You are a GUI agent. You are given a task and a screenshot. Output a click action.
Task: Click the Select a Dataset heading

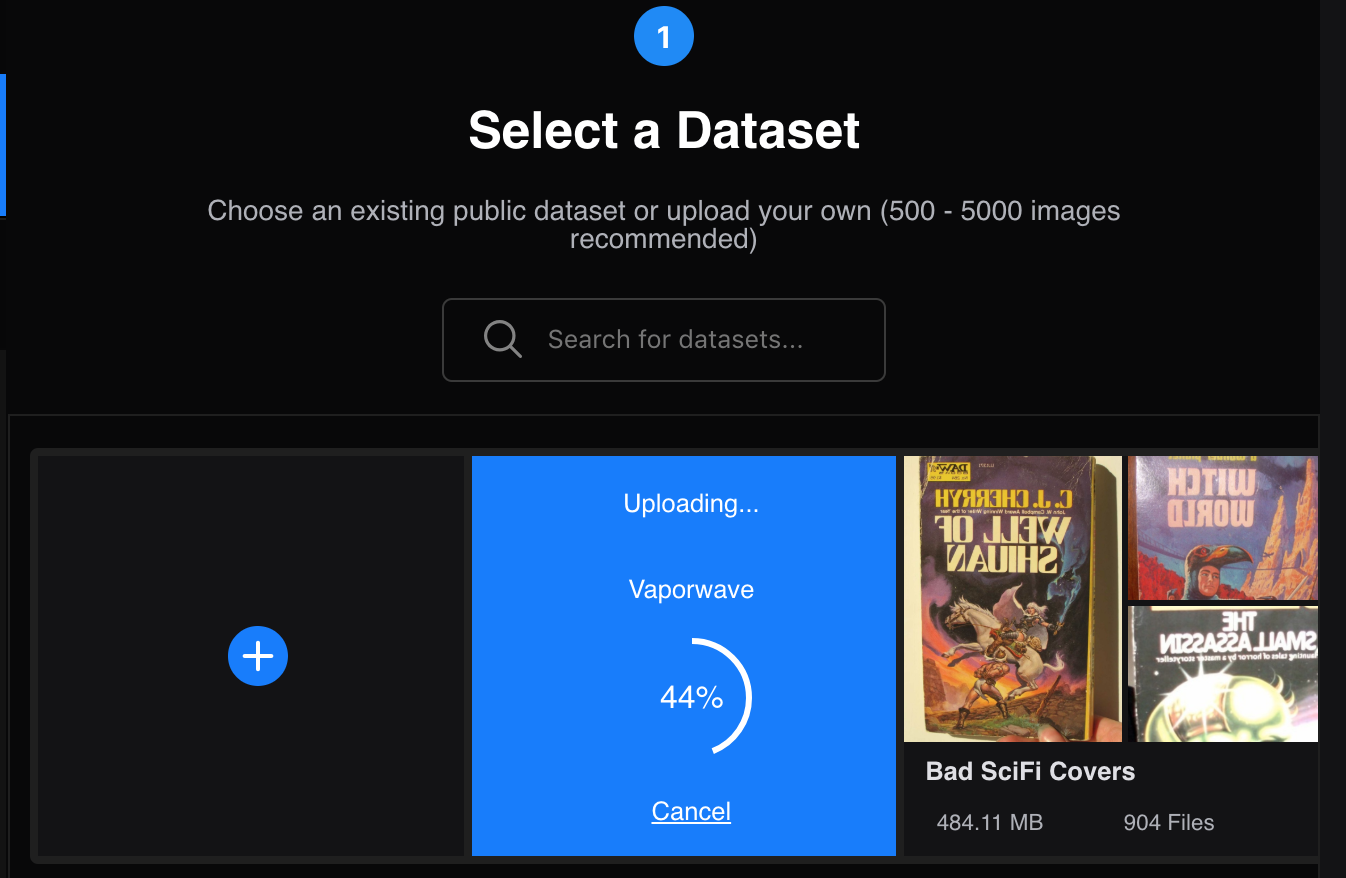pyautogui.click(x=664, y=130)
